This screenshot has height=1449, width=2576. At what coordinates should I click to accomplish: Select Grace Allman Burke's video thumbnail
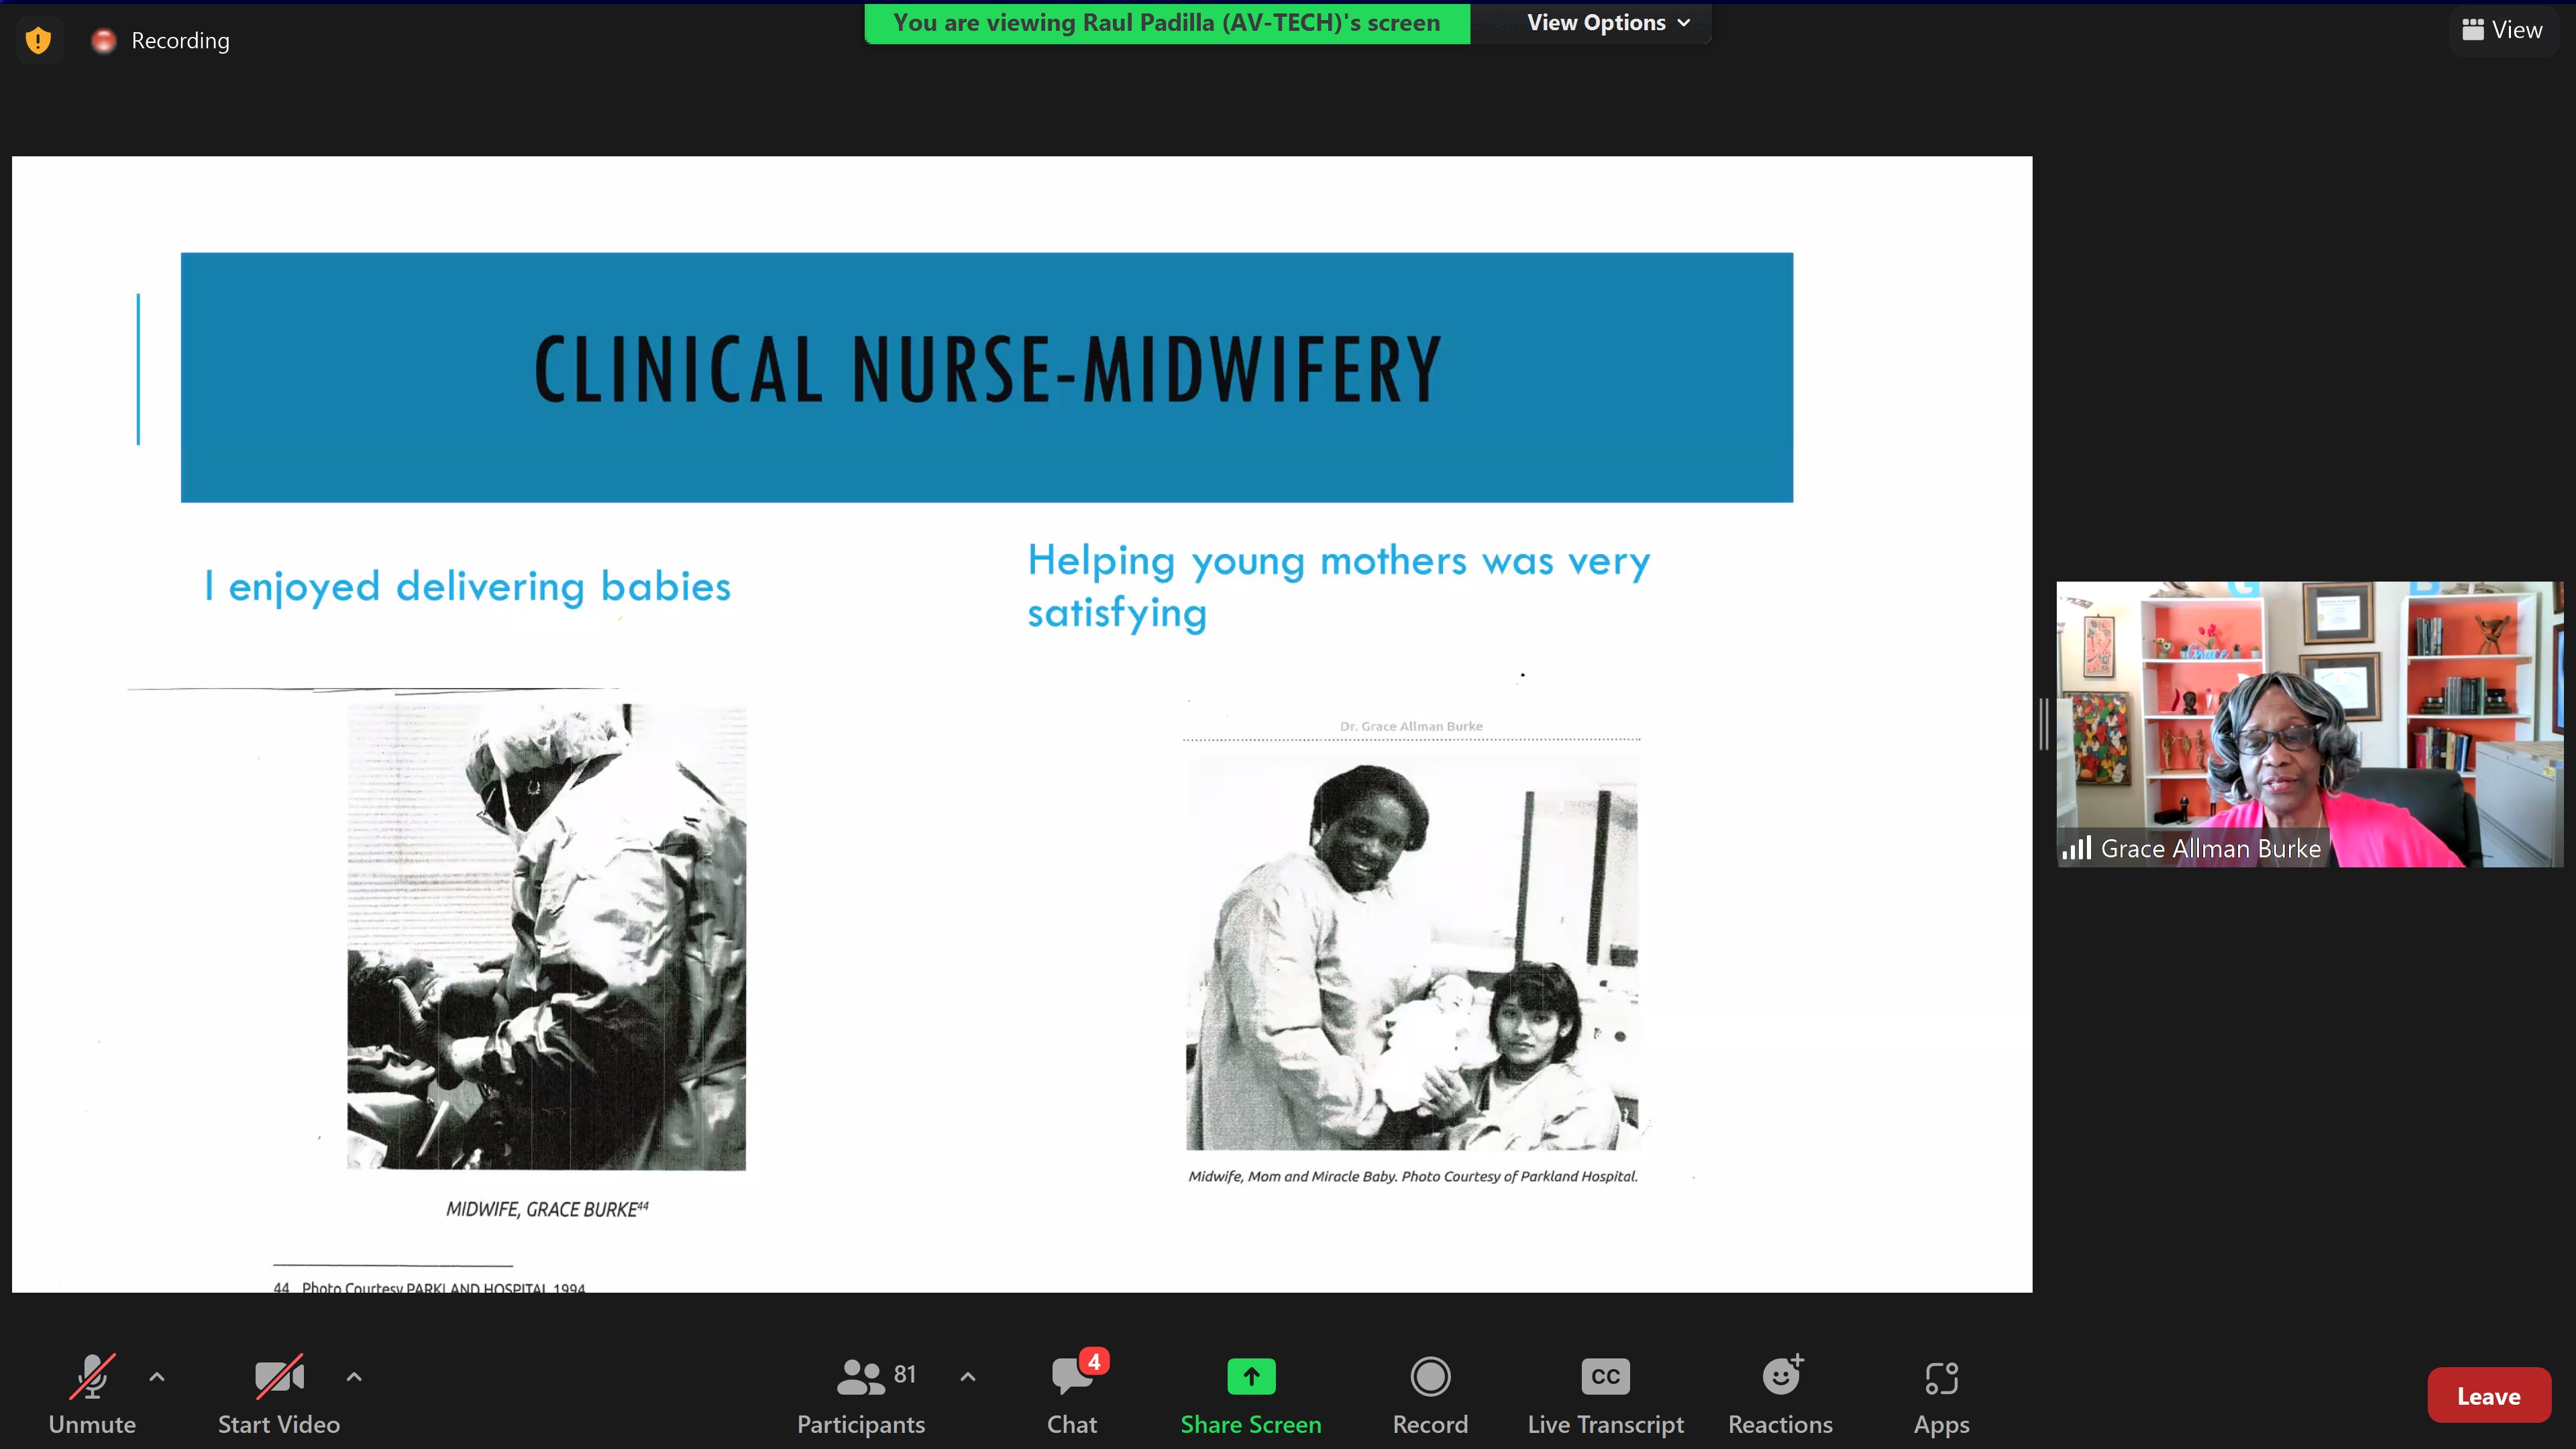(2308, 724)
